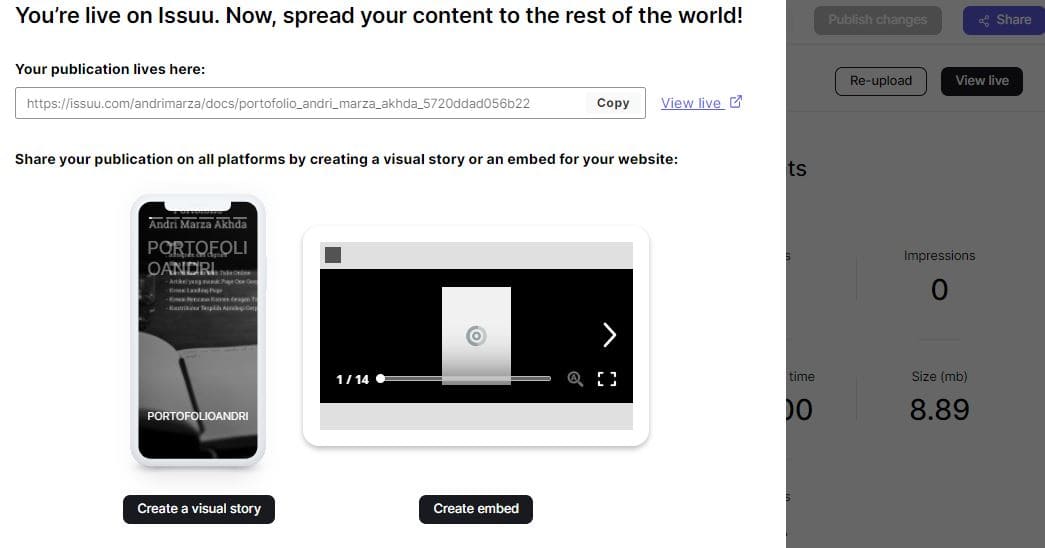The height and width of the screenshot is (548, 1045).
Task: Click View live button in background page
Action: 982,81
